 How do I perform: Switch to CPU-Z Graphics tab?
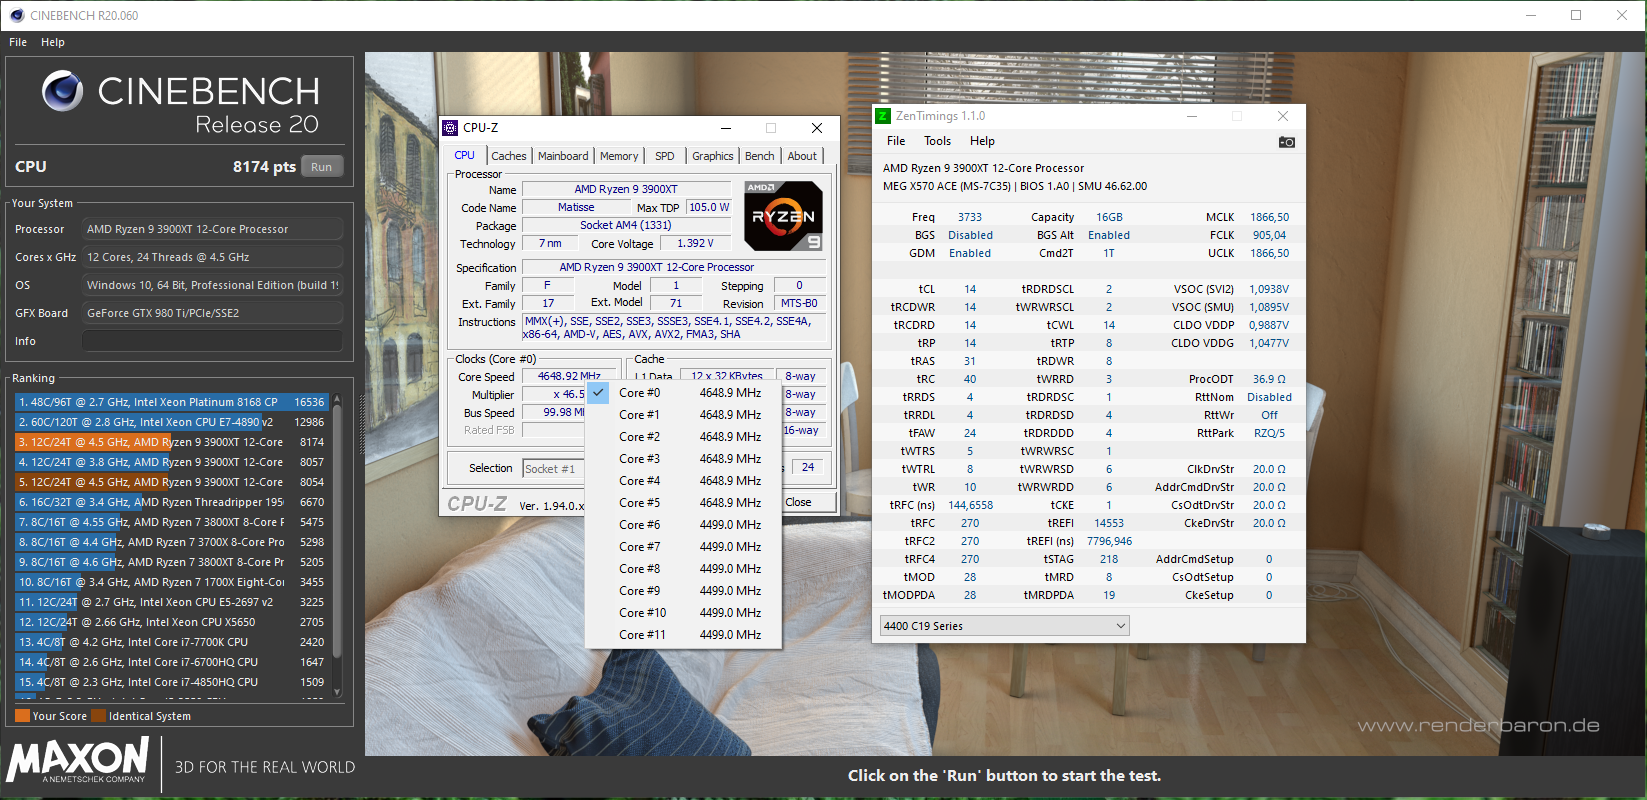point(712,156)
